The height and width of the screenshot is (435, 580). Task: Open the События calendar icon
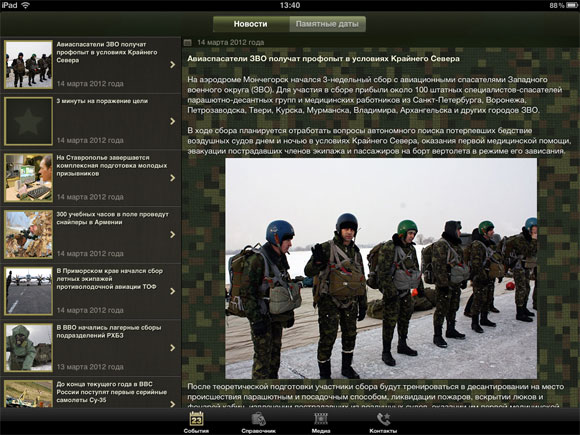coord(196,419)
